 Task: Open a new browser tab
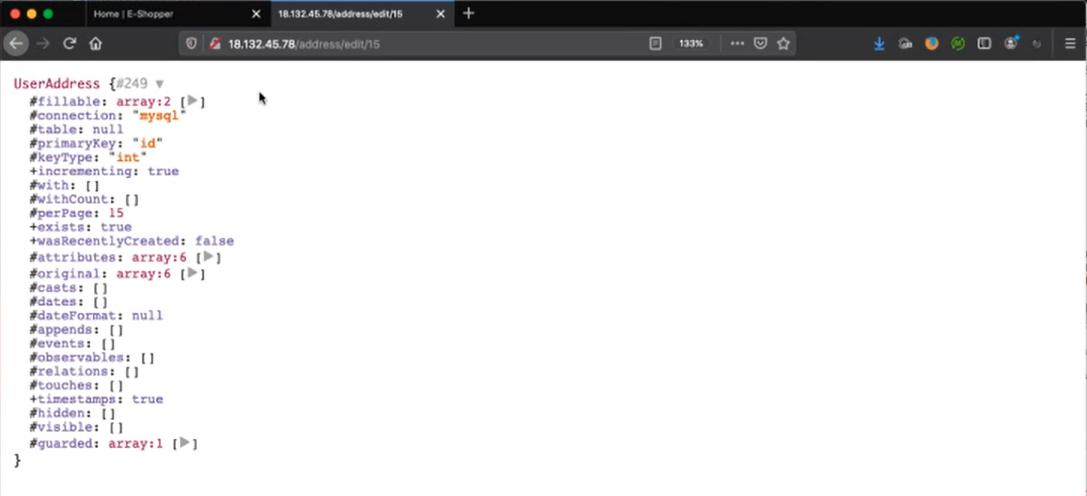pos(469,14)
